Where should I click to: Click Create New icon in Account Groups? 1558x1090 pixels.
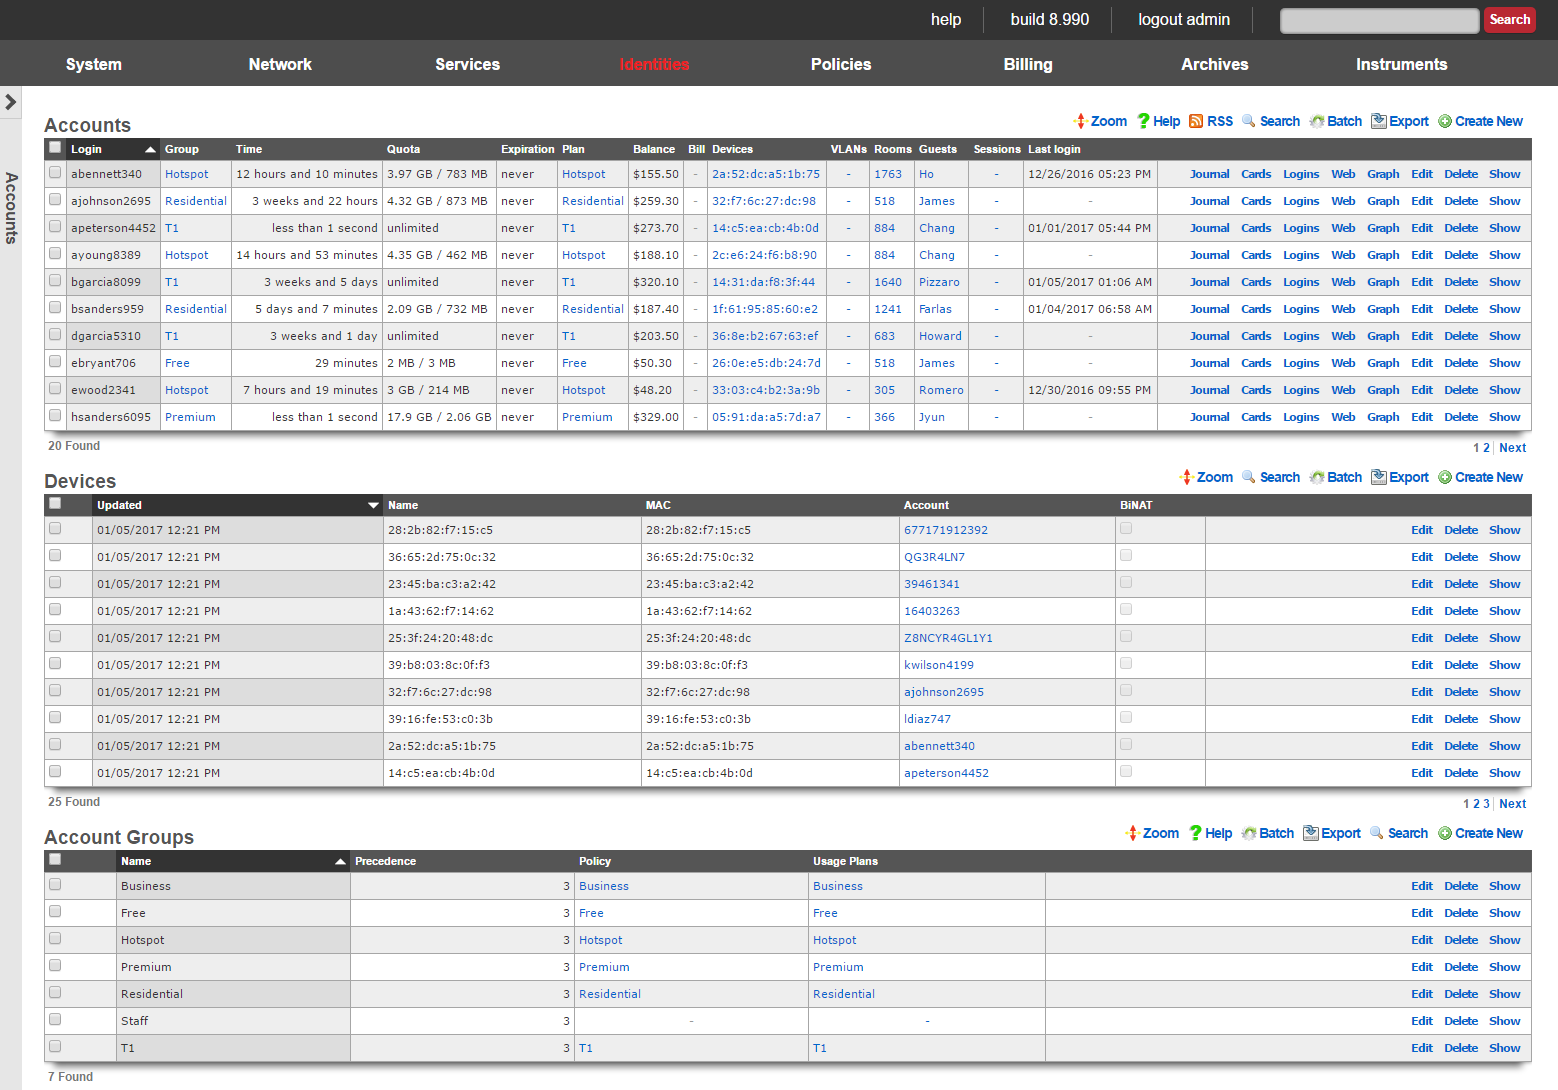[x=1445, y=833]
